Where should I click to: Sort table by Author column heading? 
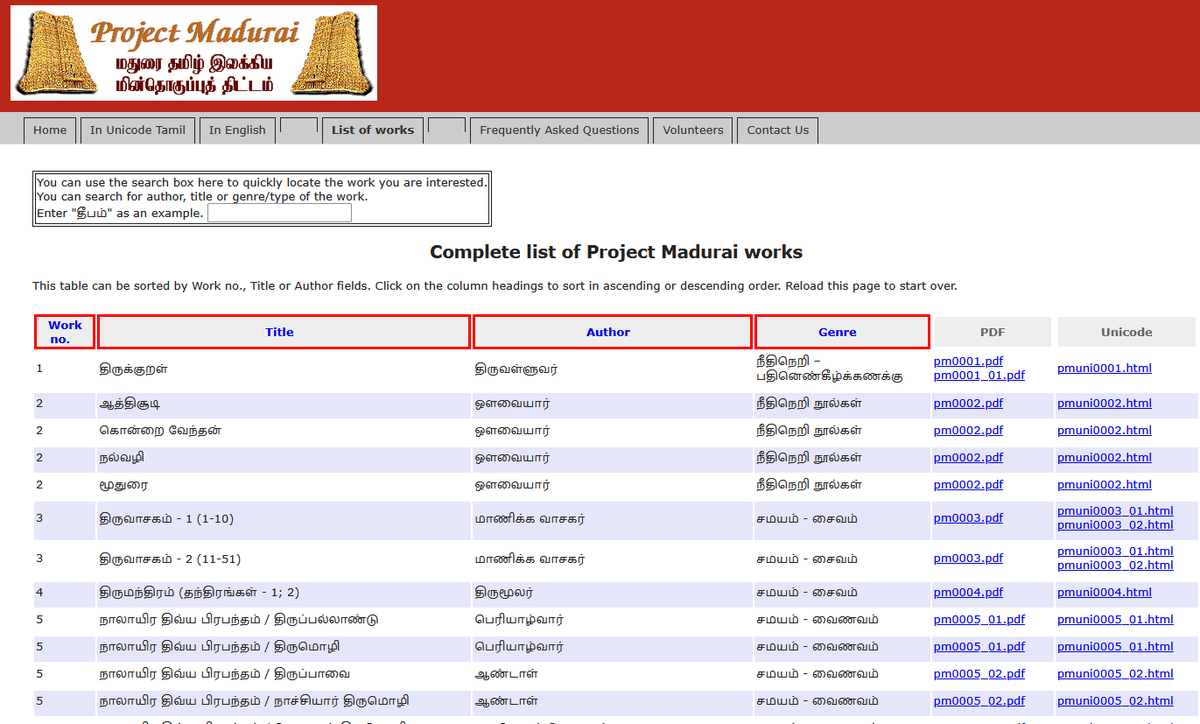[613, 332]
